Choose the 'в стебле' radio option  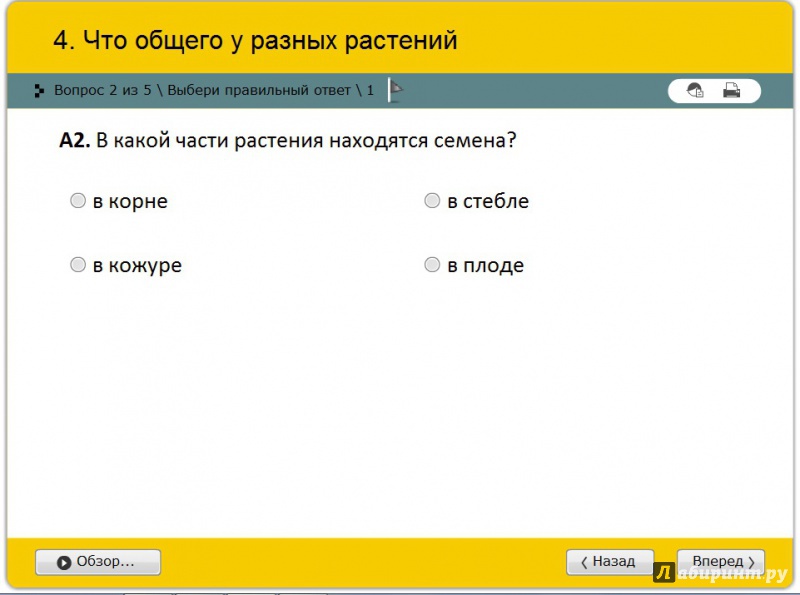432,201
